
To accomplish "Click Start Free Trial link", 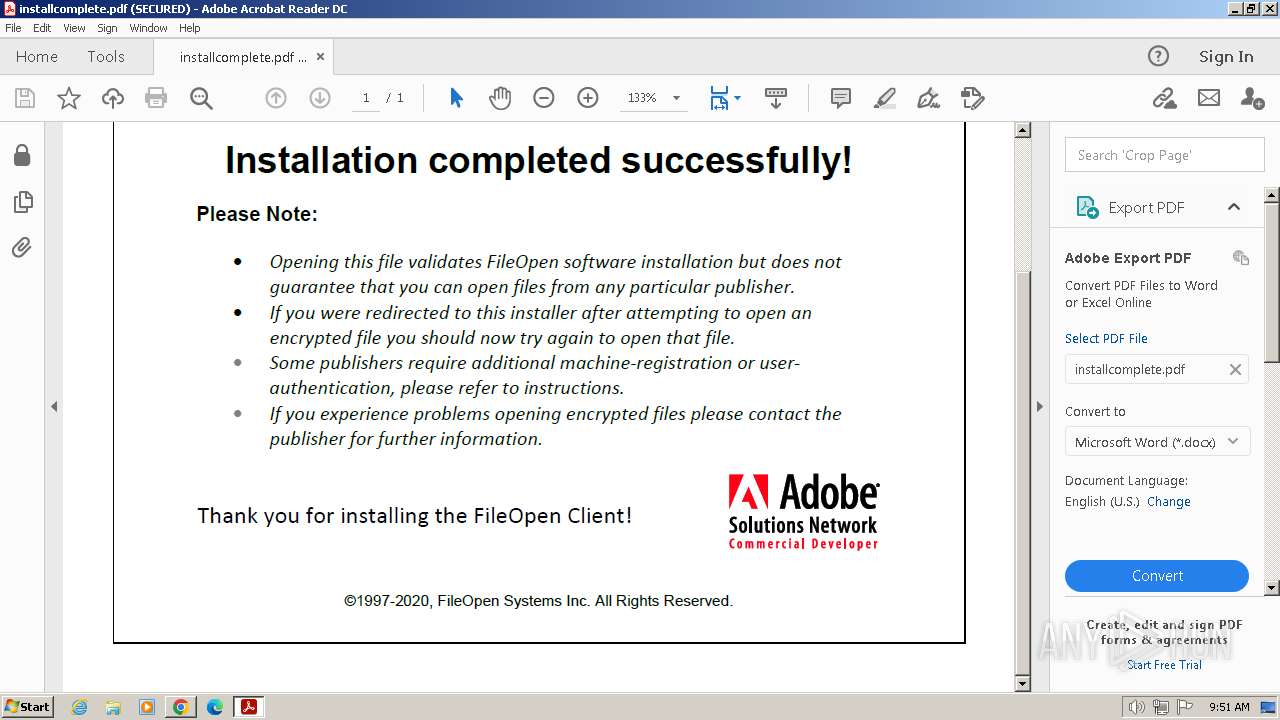I will (x=1164, y=665).
